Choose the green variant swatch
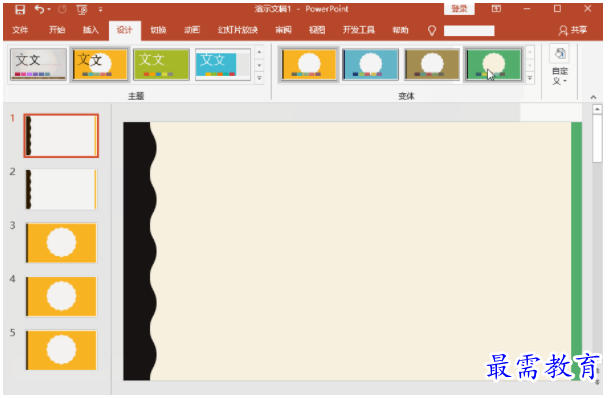This screenshot has height=398, width=608. (493, 64)
